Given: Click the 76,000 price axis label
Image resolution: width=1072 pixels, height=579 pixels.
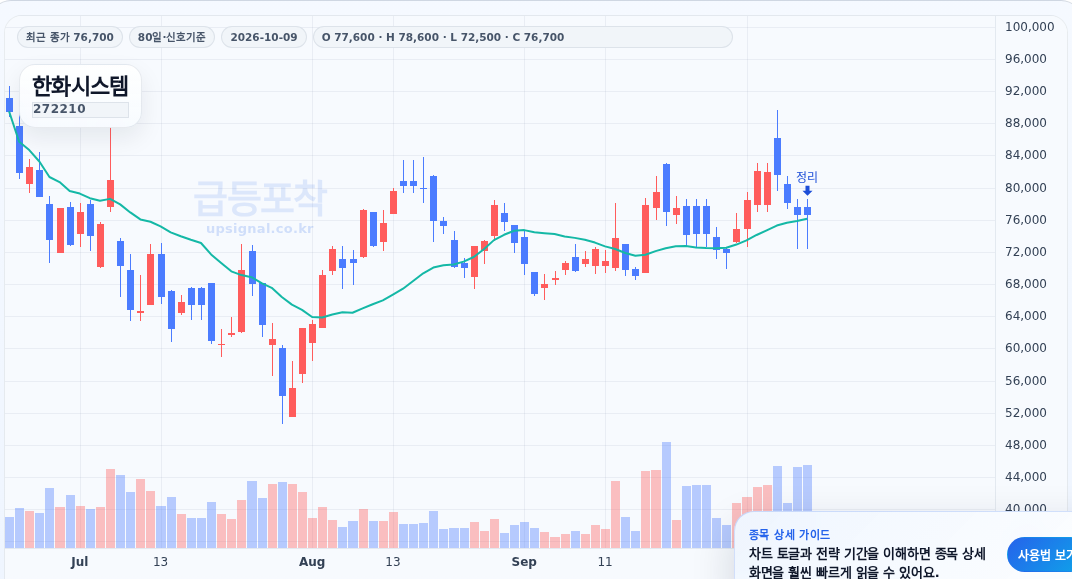Looking at the screenshot, I should 1026,219.
